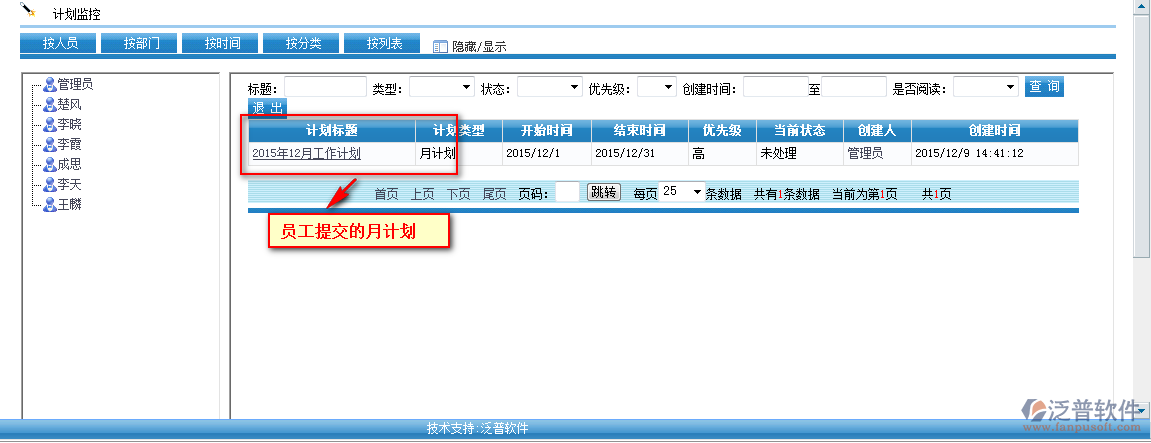The image size is (1151, 443).
Task: Open the 2015年12月工作计划 link
Action: click(306, 154)
